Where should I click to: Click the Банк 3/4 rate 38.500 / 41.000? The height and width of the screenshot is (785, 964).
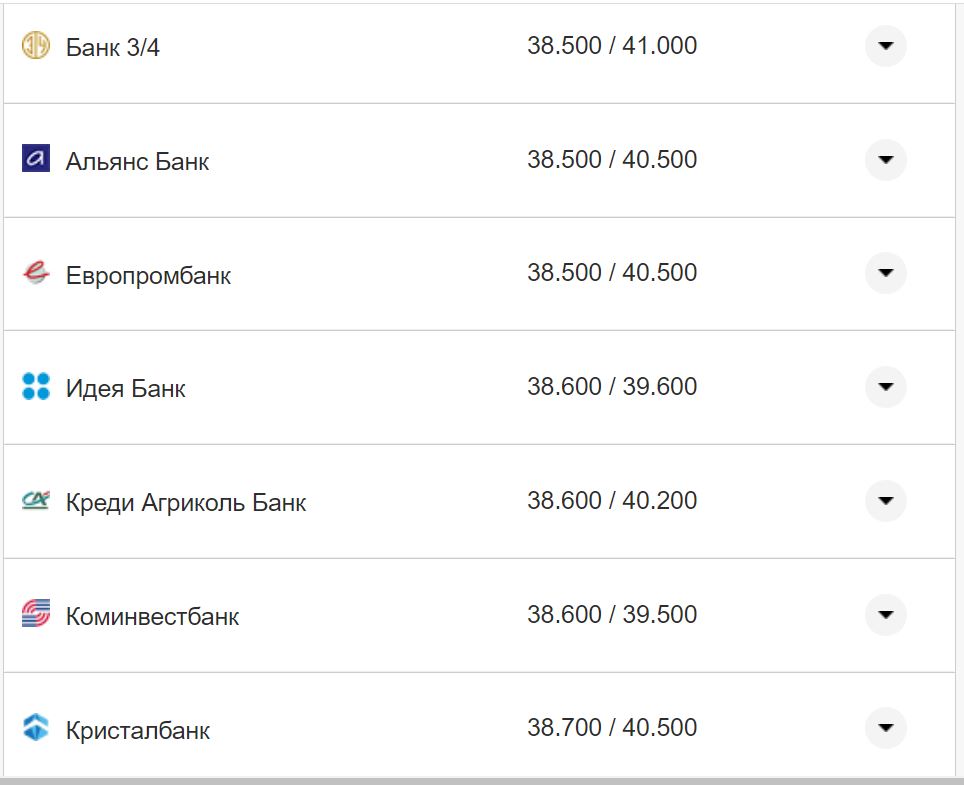point(612,46)
